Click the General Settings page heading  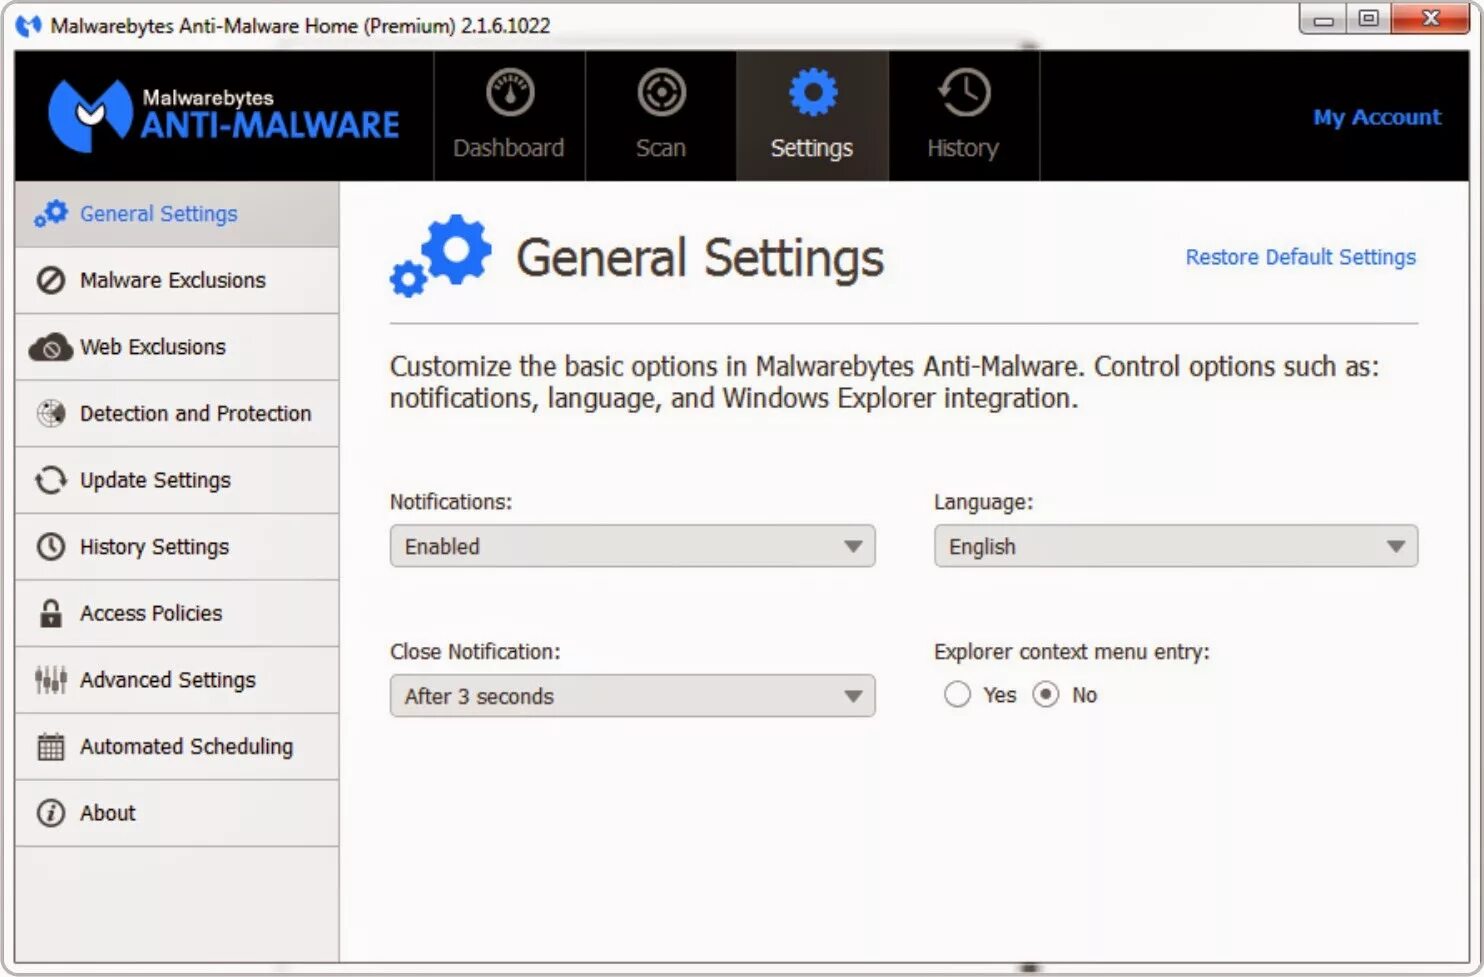[700, 258]
